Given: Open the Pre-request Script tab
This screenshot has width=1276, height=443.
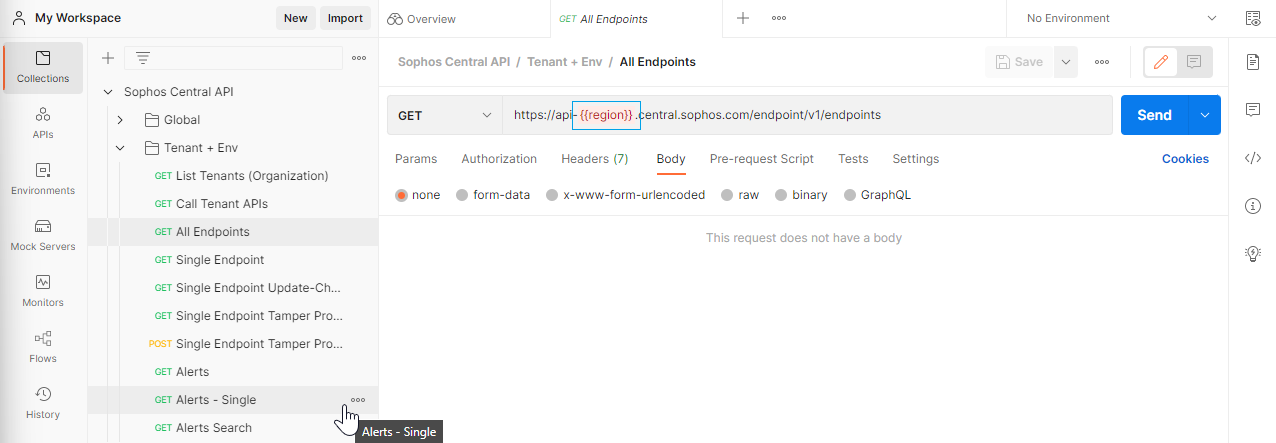Looking at the screenshot, I should click(762, 159).
